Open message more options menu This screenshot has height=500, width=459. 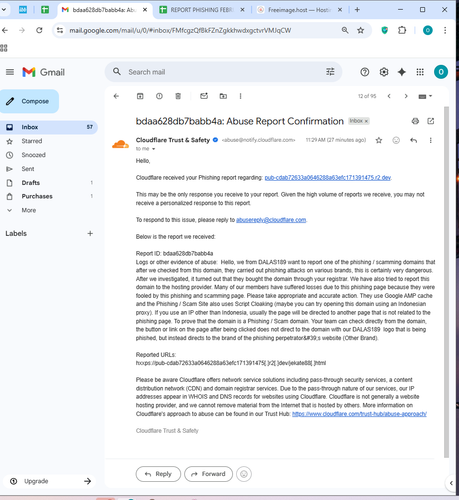(x=430, y=140)
